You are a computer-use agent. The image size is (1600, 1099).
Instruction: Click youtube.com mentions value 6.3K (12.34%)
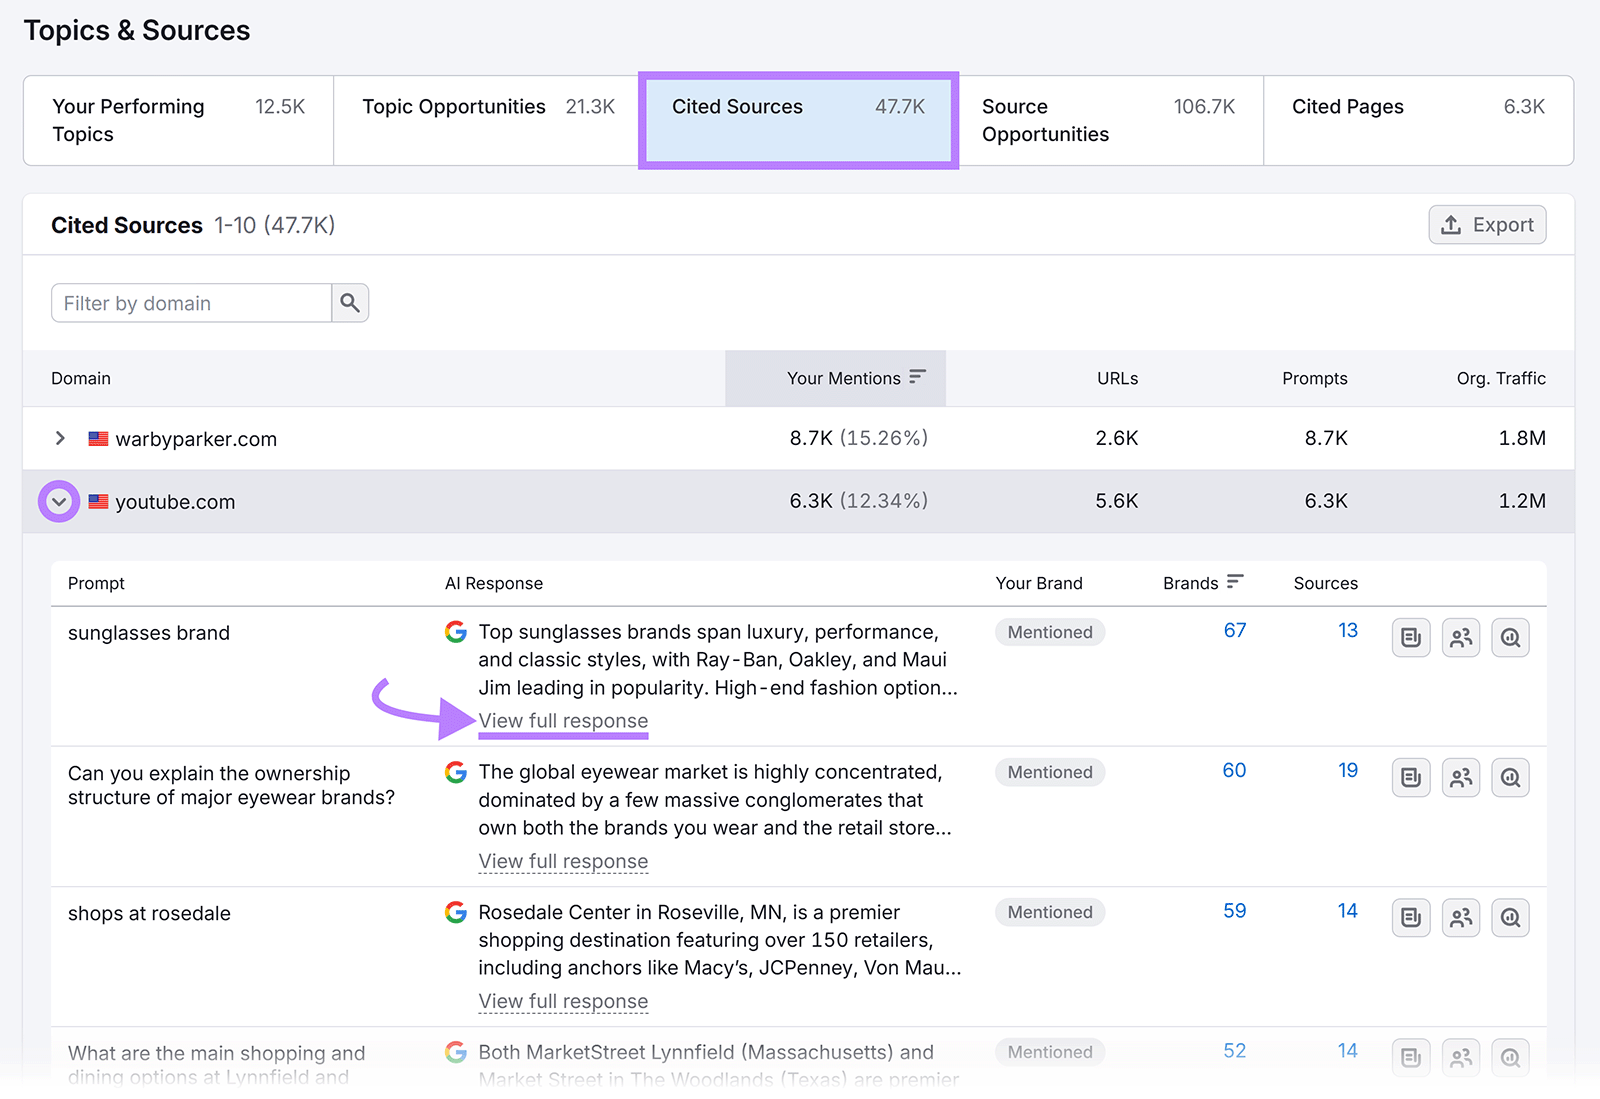click(858, 501)
